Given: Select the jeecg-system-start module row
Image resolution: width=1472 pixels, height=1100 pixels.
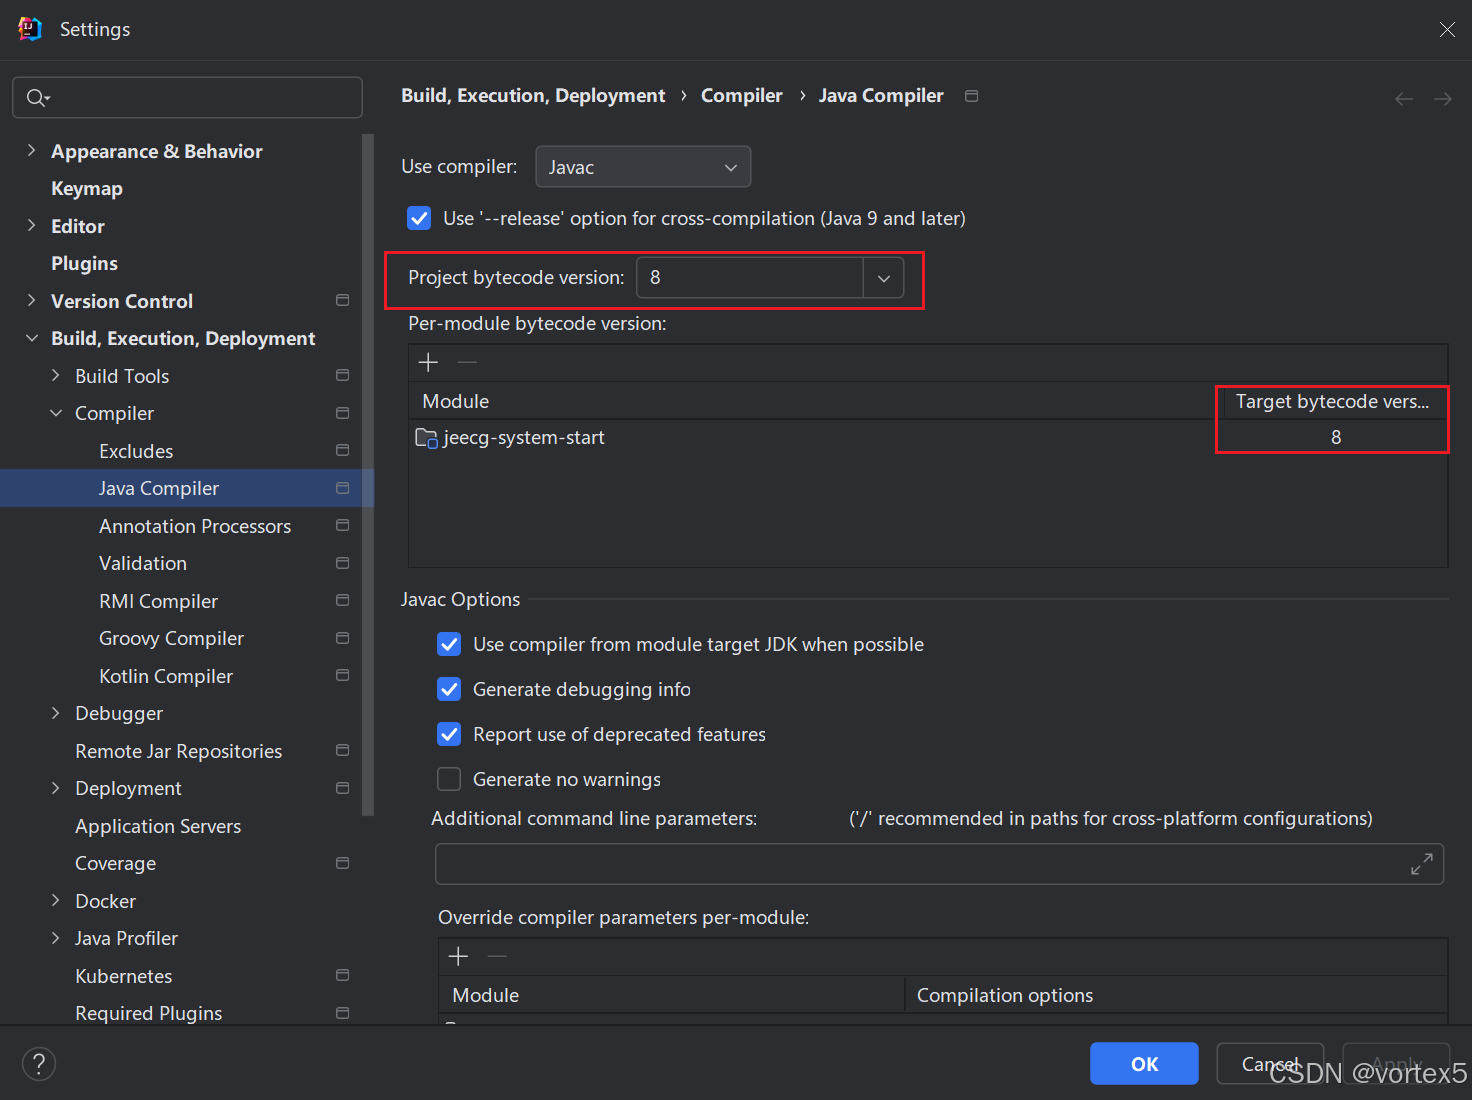Looking at the screenshot, I should 928,437.
